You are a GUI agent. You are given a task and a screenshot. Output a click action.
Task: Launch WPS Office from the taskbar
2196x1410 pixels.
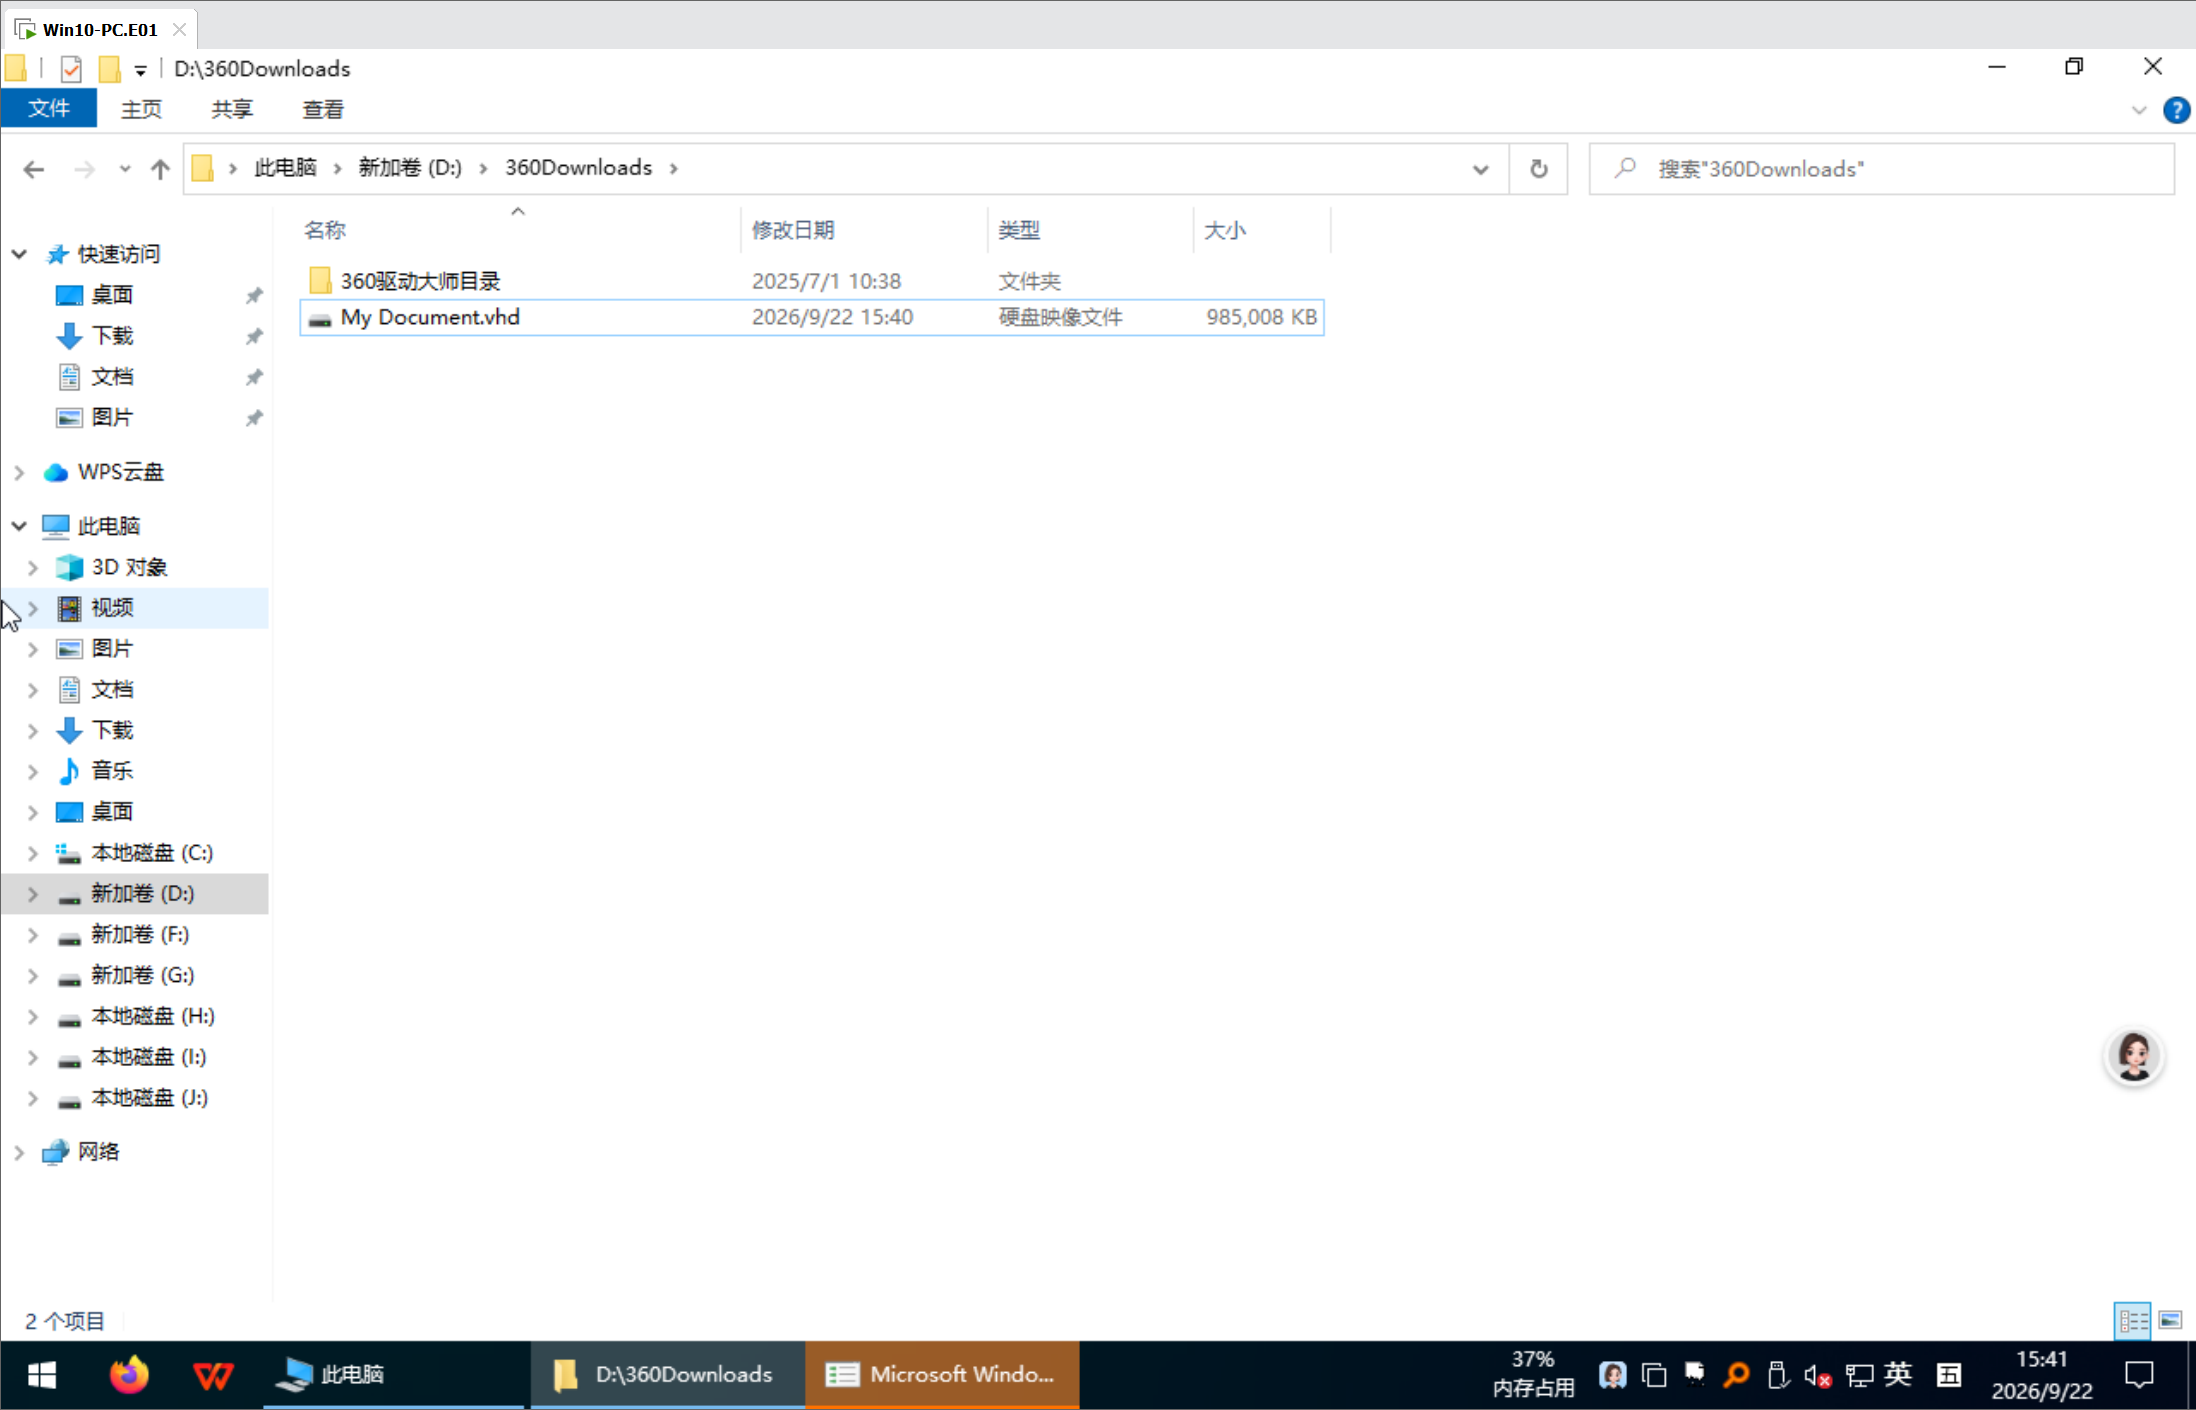(213, 1375)
